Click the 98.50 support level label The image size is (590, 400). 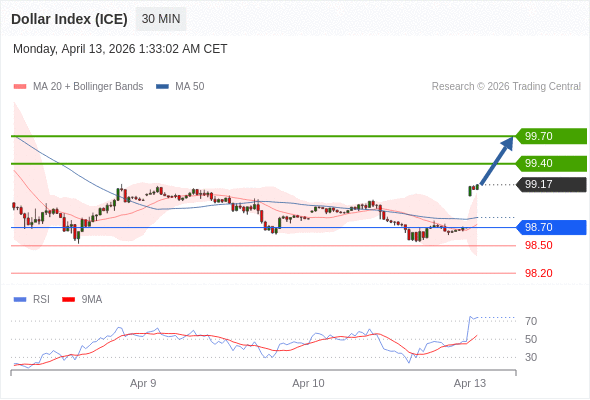tap(539, 245)
